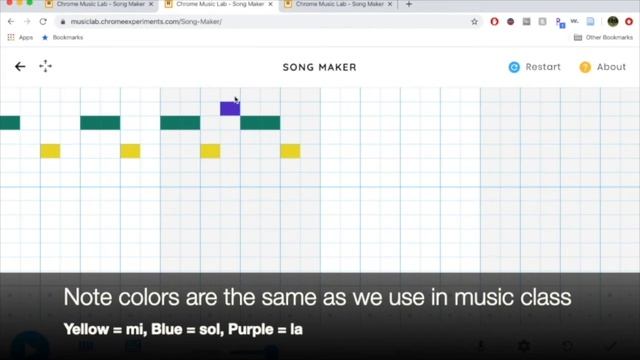Close the third Chrome Music Lab tab

click(x=390, y=4)
